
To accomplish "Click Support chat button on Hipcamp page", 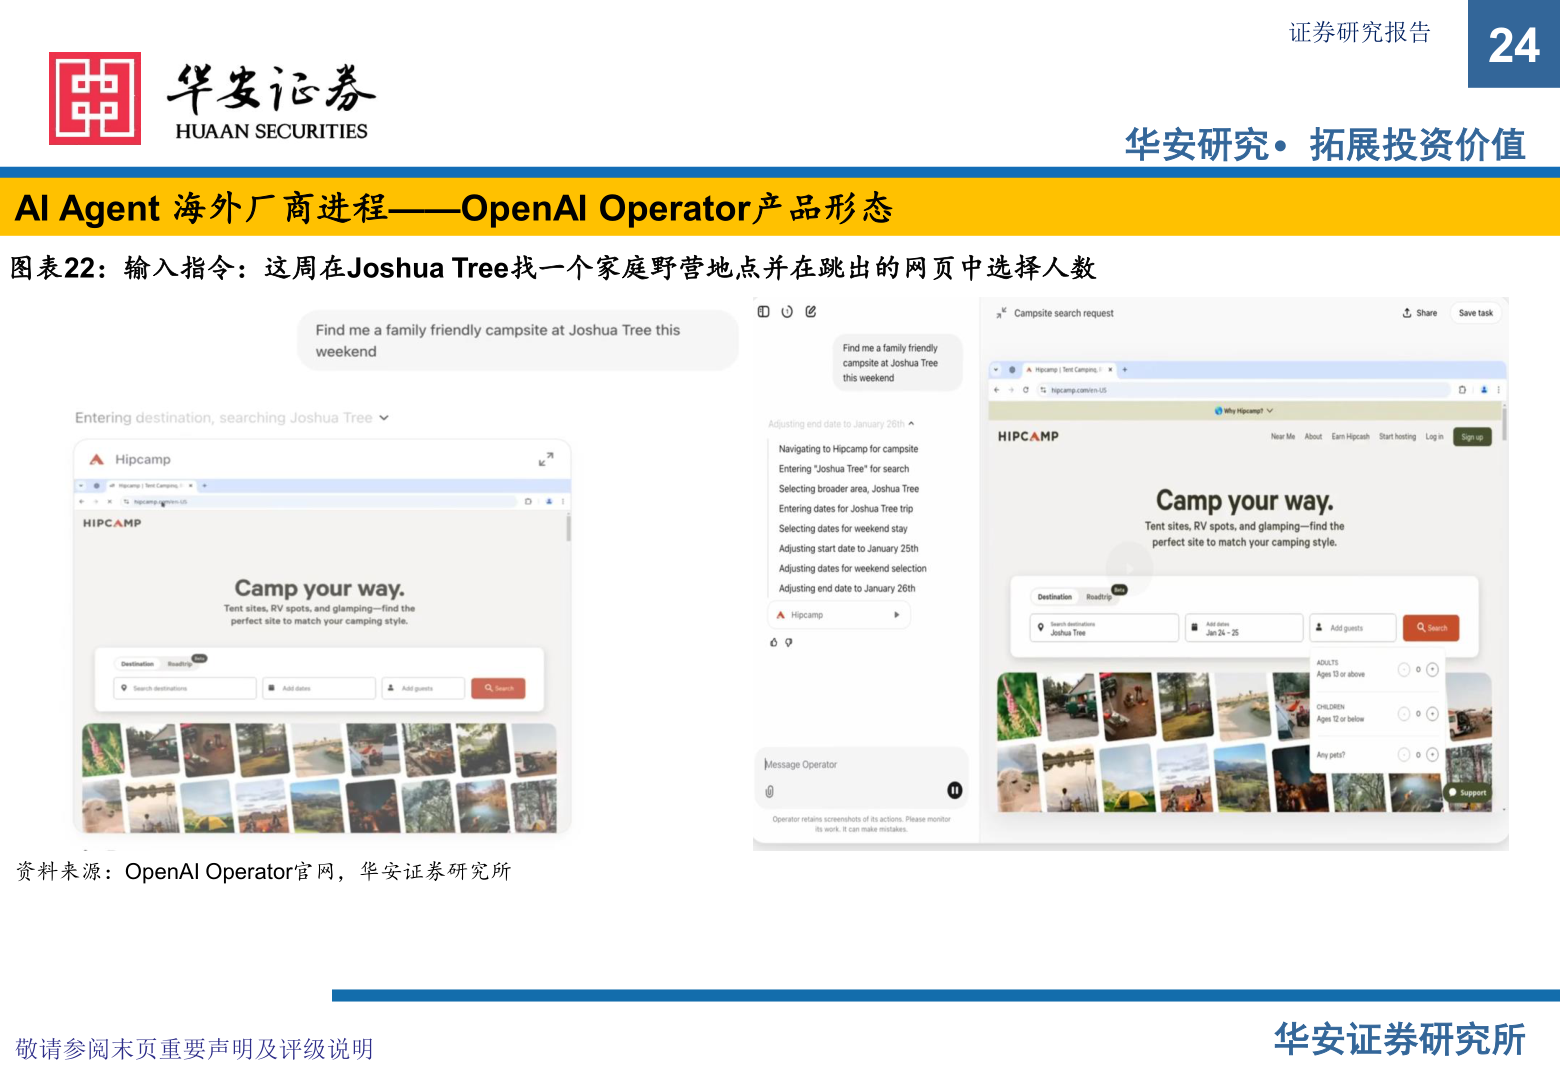I will click(x=1467, y=792).
